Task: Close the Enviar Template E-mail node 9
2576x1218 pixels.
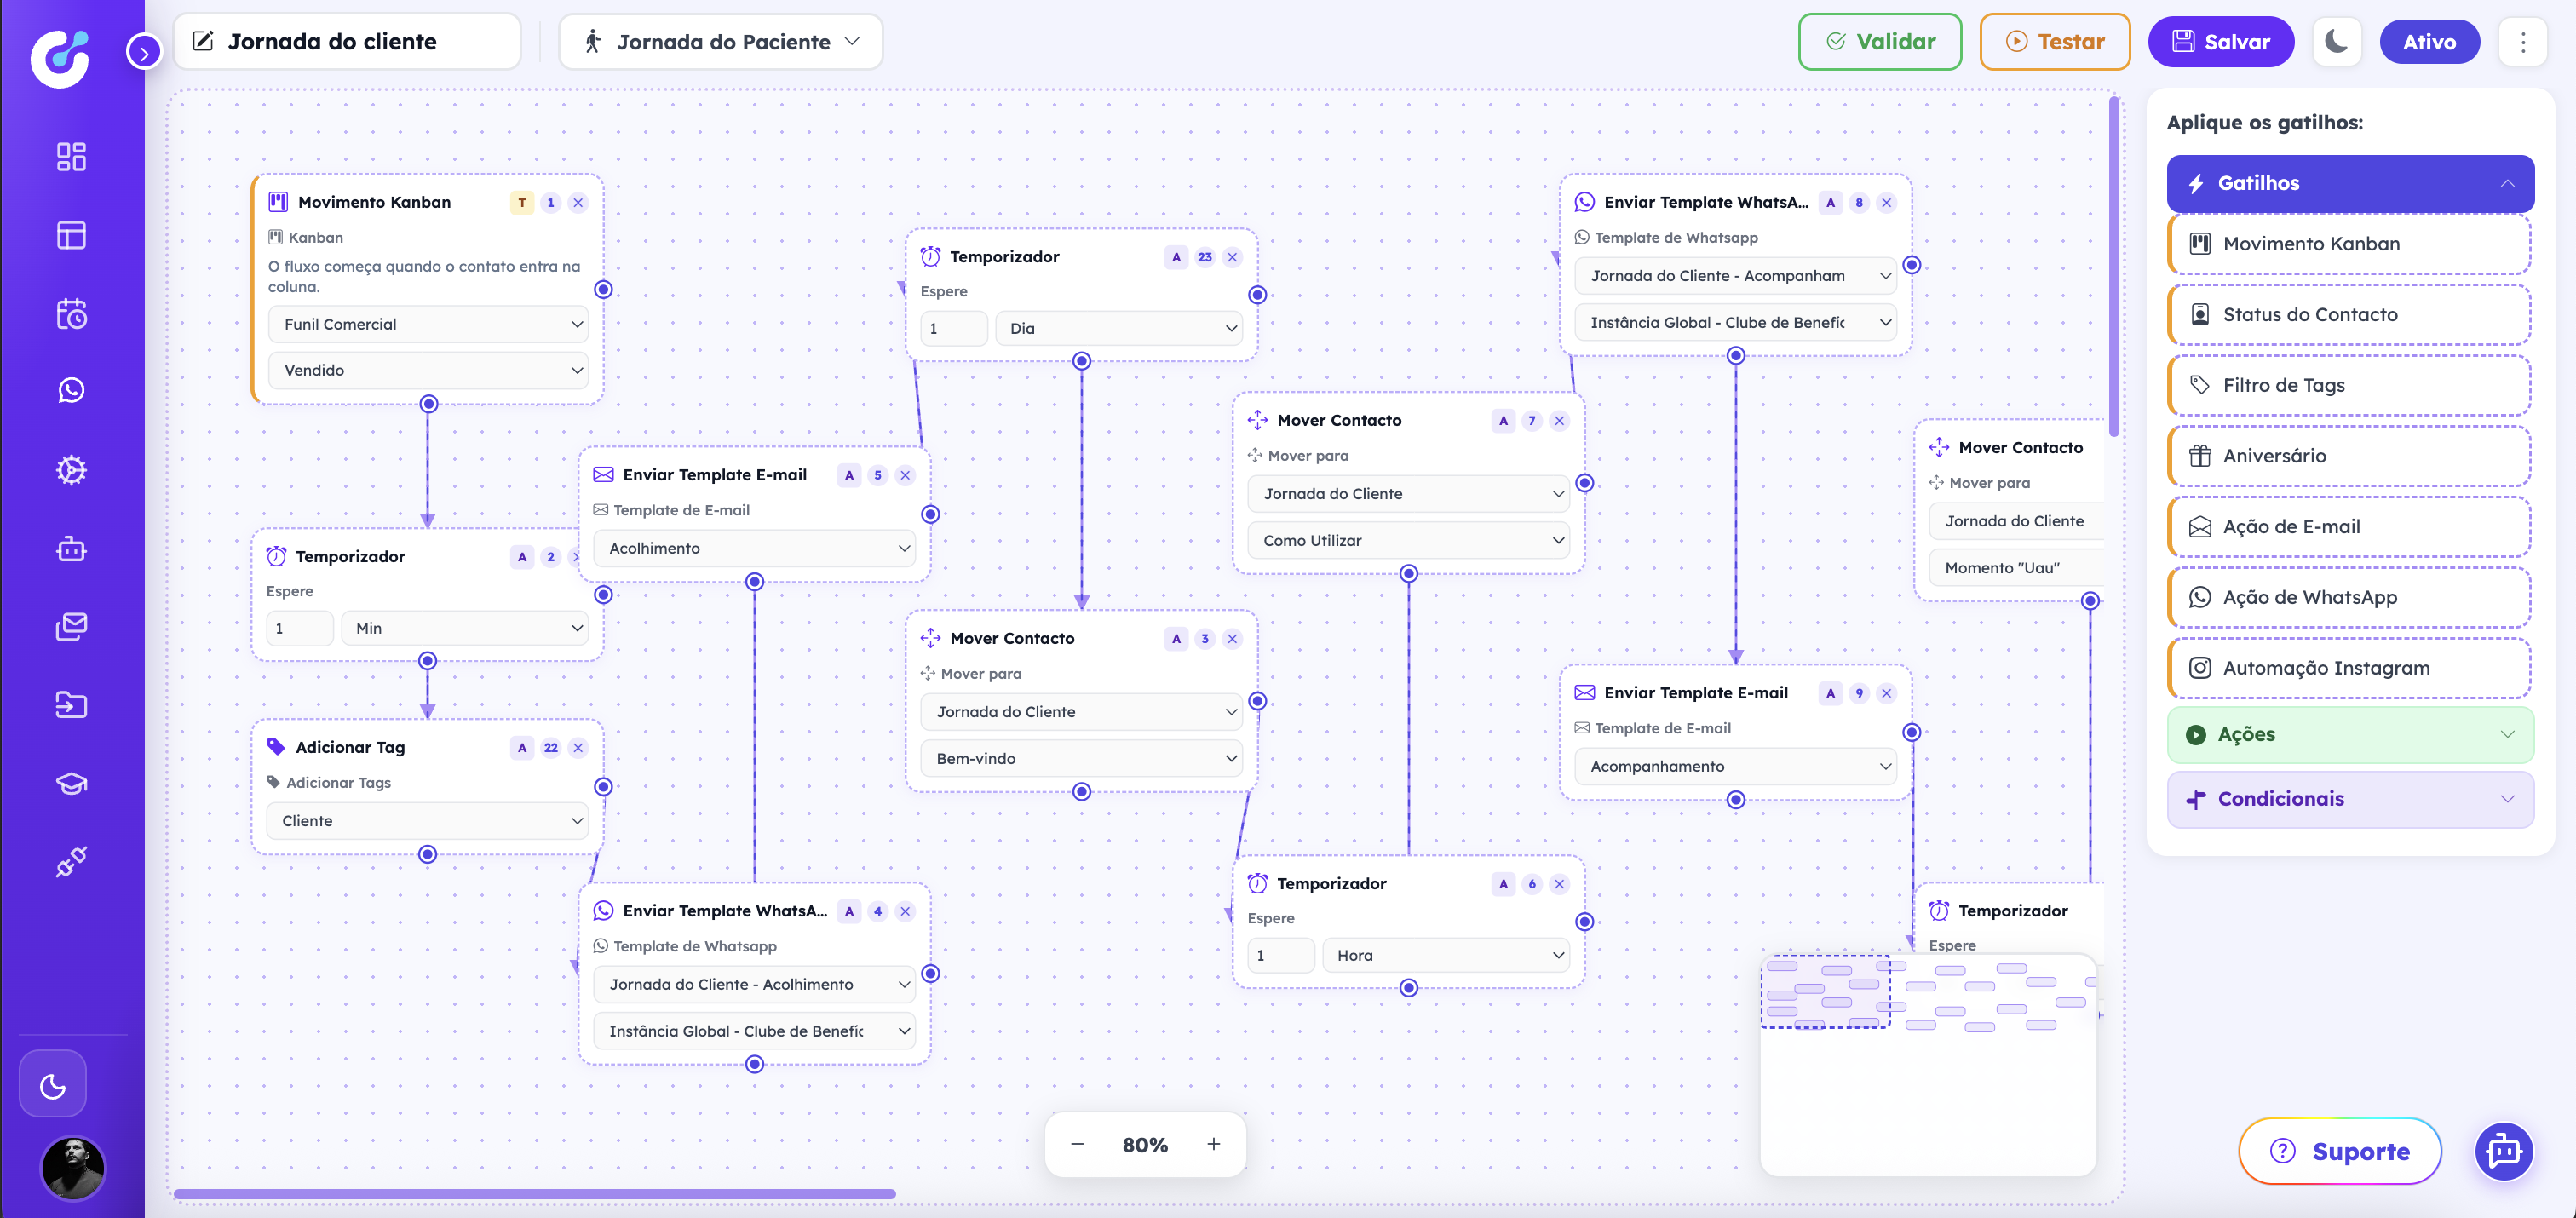Action: 1886,693
